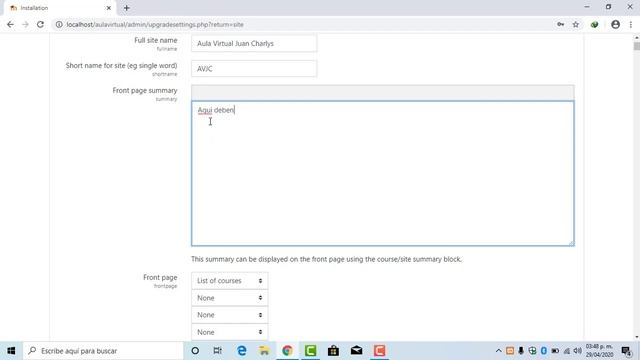Switch to Chrome in the taskbar
This screenshot has height=360, width=640.
pos(287,351)
